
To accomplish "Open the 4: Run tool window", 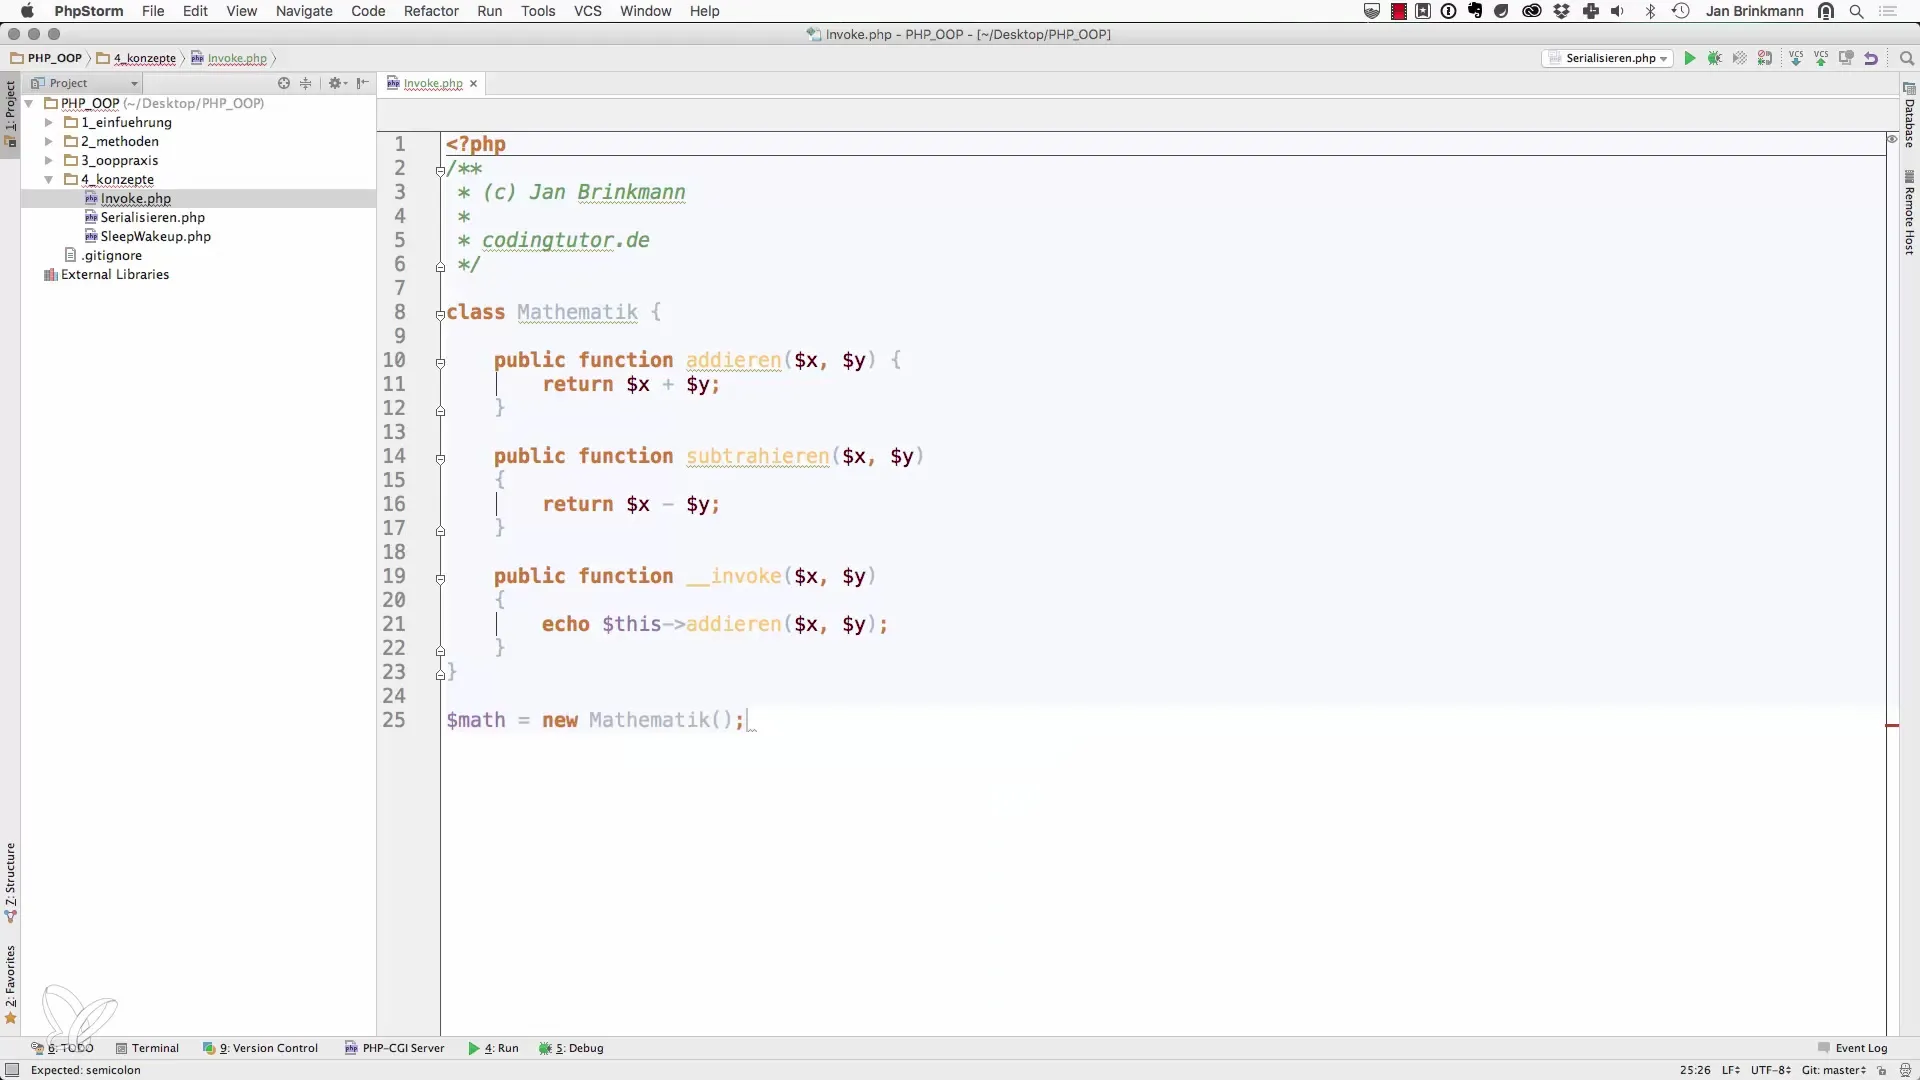I will (493, 1048).
